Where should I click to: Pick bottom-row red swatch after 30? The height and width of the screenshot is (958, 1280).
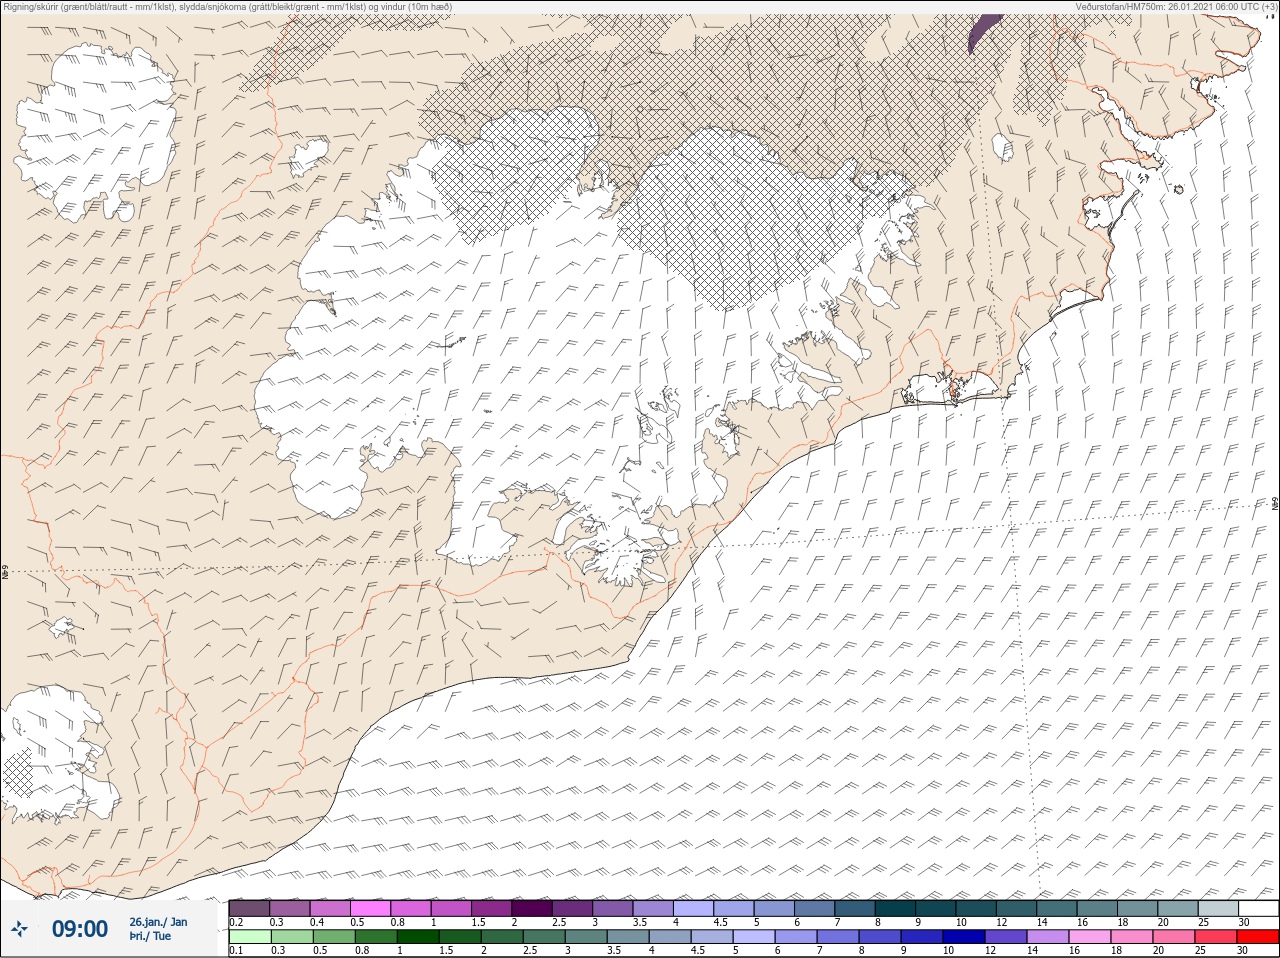(x=1259, y=937)
